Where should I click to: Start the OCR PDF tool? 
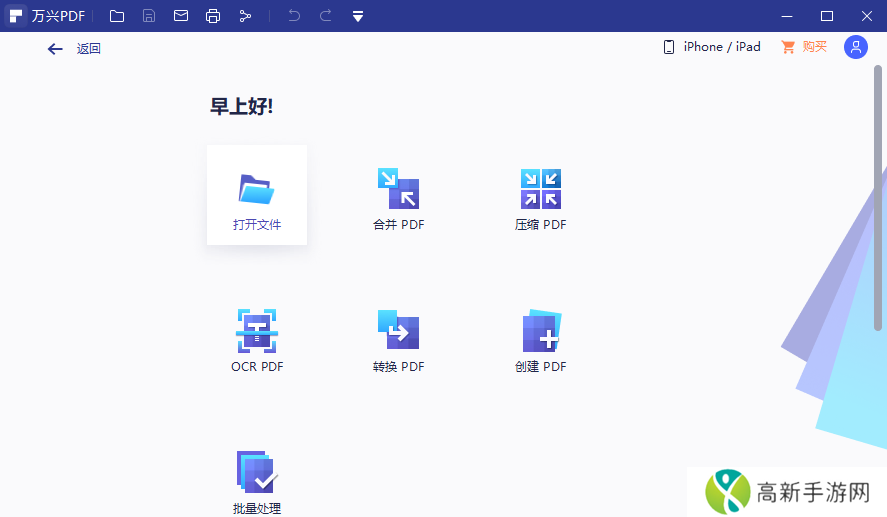coord(257,340)
